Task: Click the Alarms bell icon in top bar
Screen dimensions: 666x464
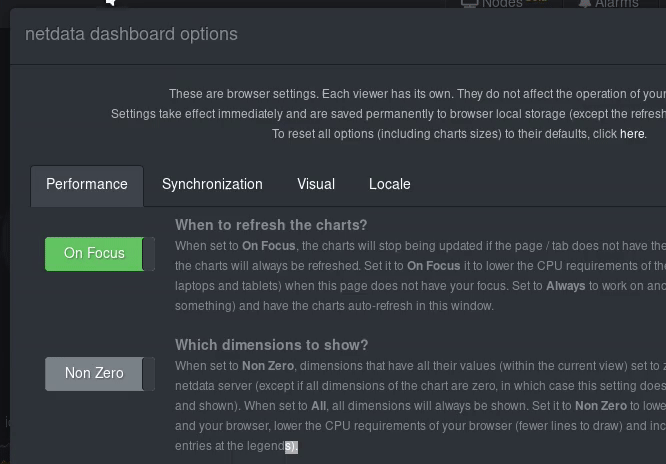Action: pyautogui.click(x=585, y=4)
